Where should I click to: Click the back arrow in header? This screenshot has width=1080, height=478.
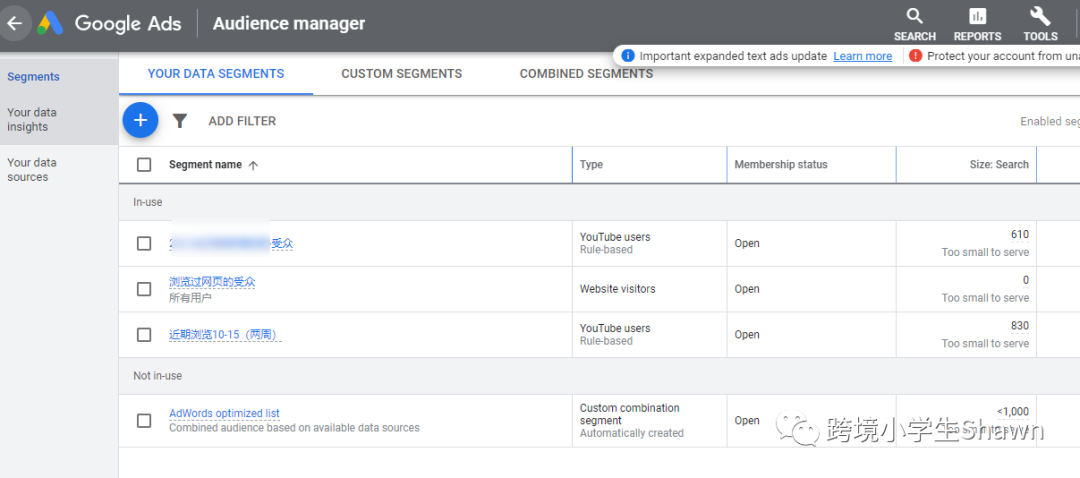tap(14, 23)
